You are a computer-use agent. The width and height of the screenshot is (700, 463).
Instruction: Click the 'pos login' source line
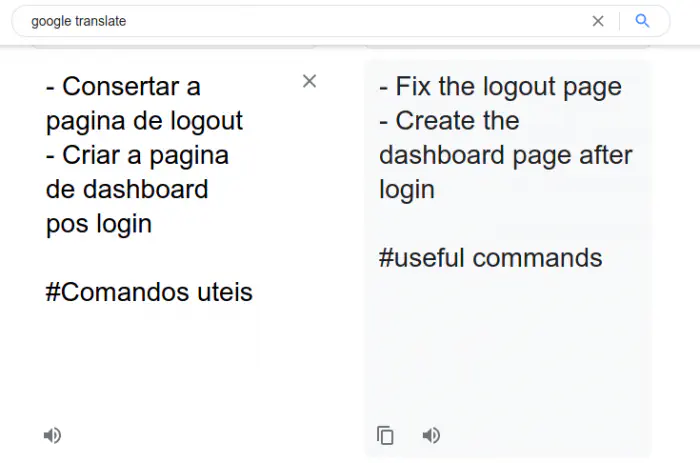[x=98, y=223]
